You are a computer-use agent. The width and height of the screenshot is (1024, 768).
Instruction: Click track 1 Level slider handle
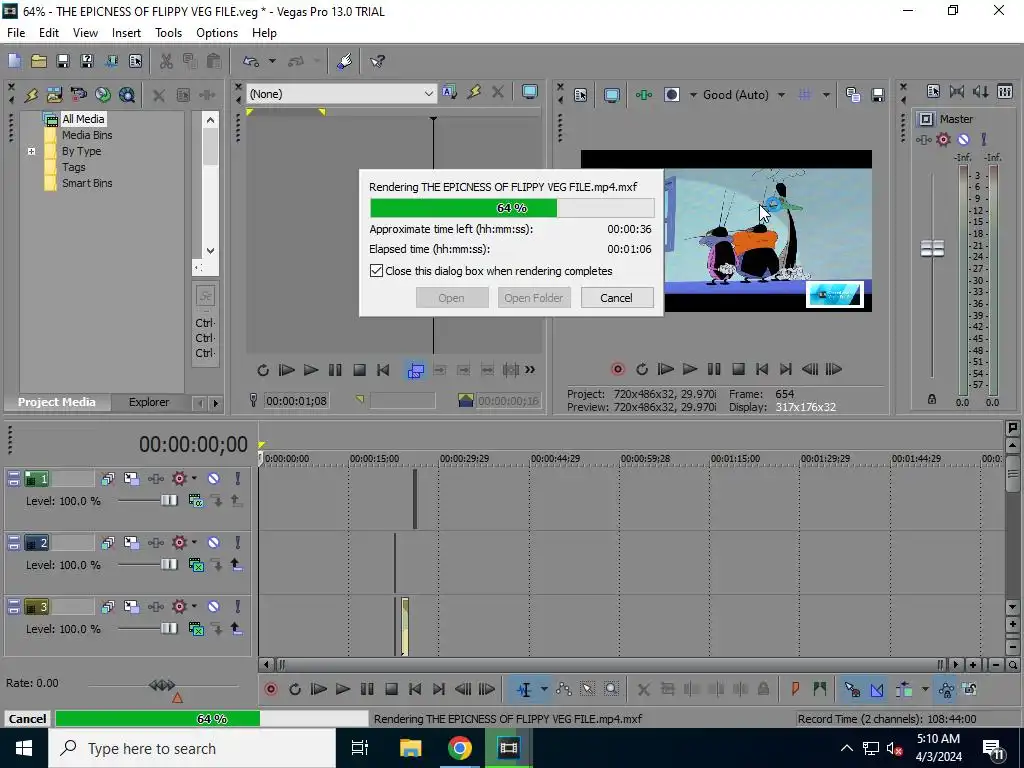coord(169,500)
